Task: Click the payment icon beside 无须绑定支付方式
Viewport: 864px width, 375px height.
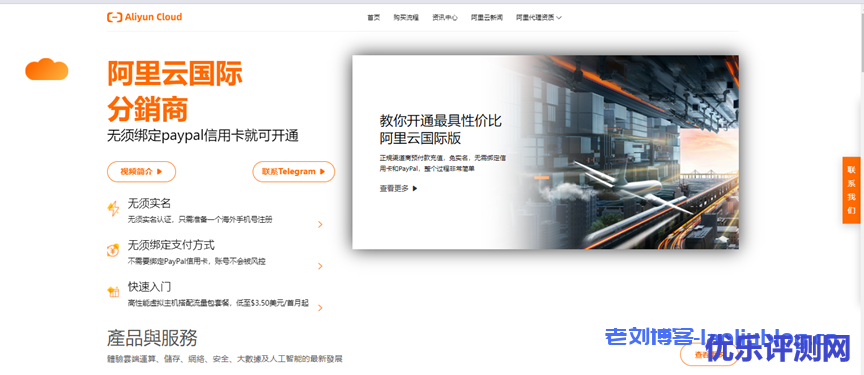Action: click(x=113, y=250)
